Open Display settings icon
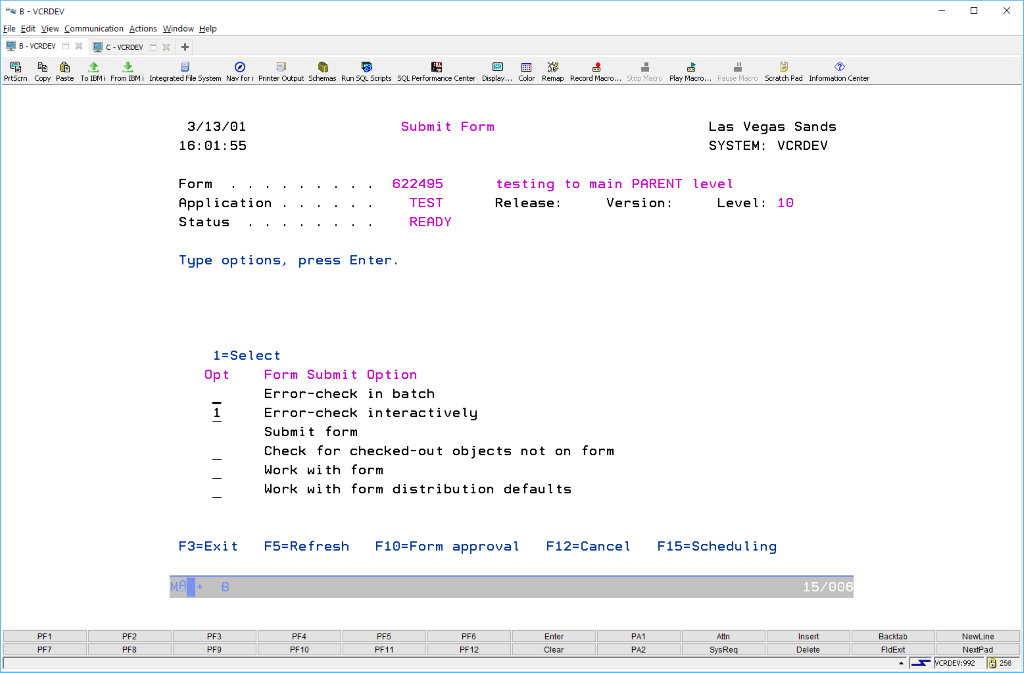The image size is (1024, 673). [498, 71]
